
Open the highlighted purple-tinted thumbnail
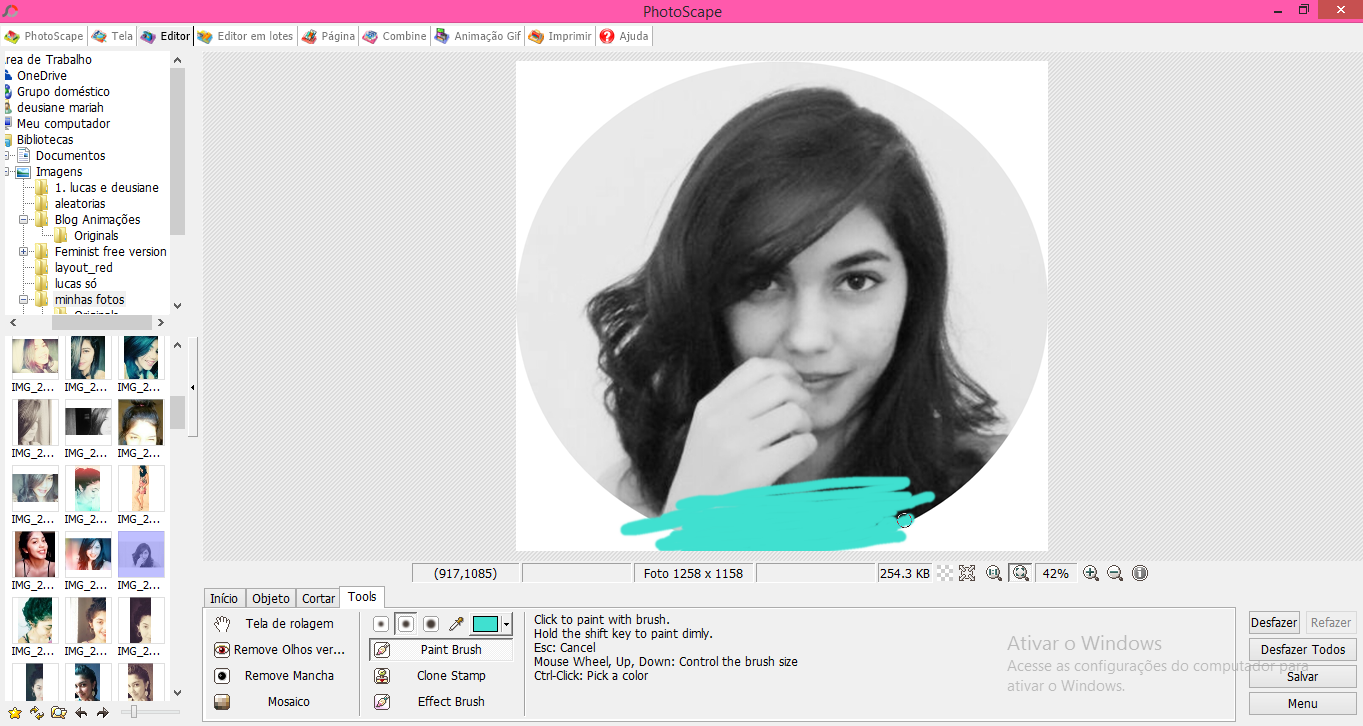[x=141, y=554]
